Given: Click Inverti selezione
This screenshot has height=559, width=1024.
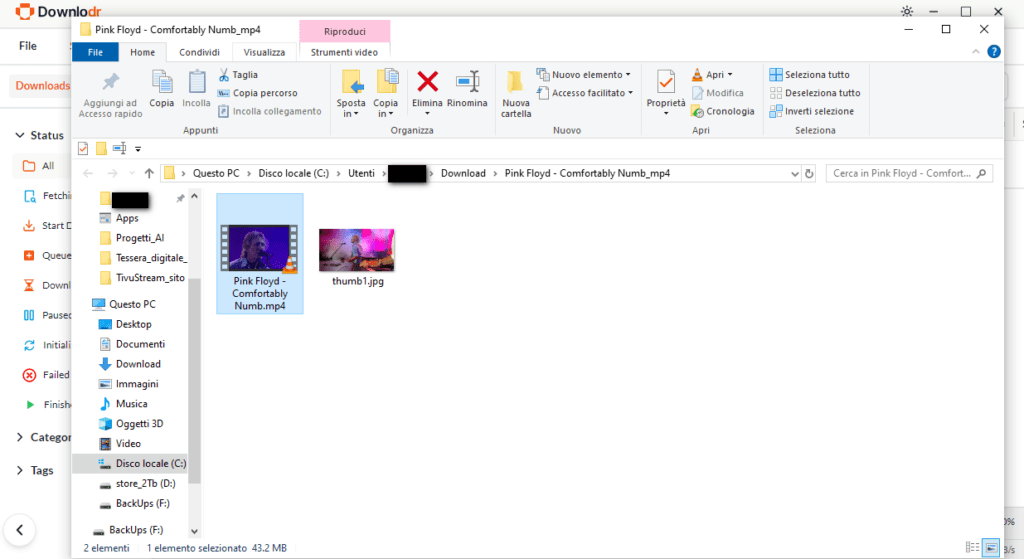Looking at the screenshot, I should point(812,112).
